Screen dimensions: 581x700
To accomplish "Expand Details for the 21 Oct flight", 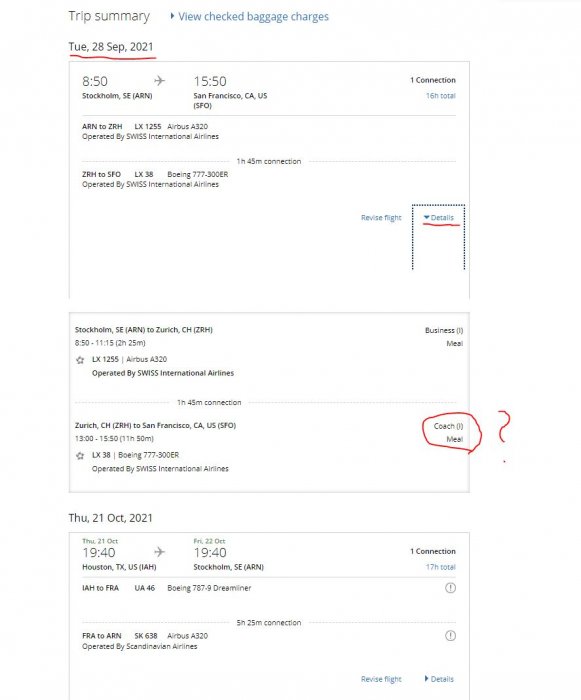I will [x=439, y=679].
